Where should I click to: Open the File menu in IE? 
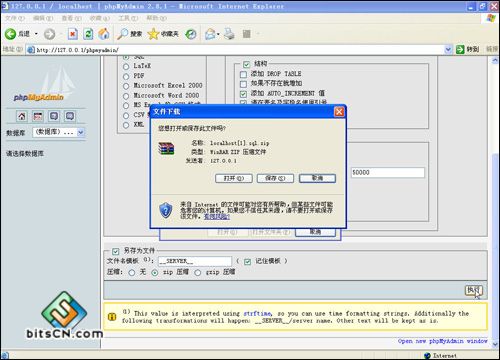tap(15, 18)
